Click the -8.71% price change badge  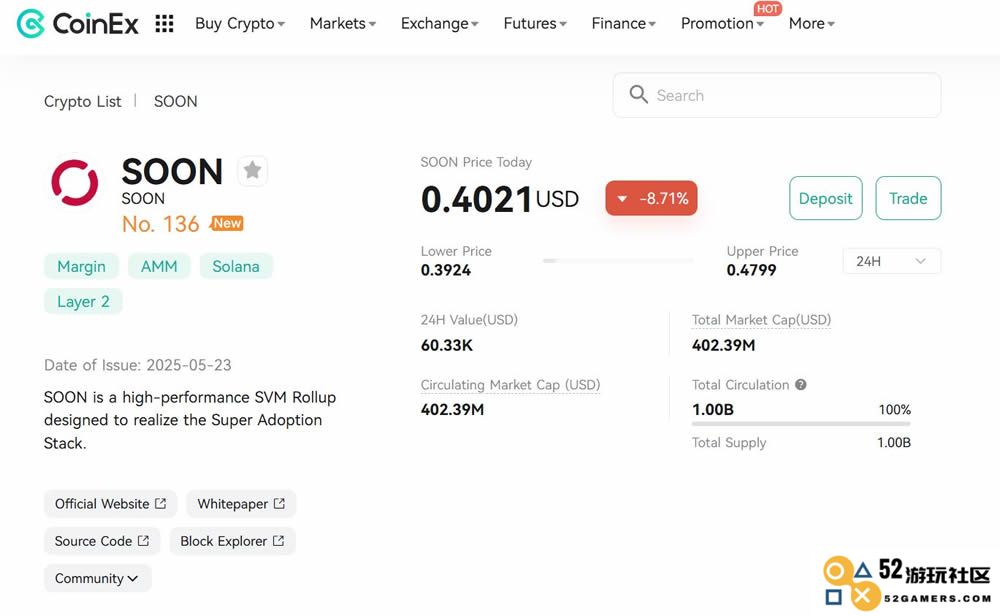[651, 198]
